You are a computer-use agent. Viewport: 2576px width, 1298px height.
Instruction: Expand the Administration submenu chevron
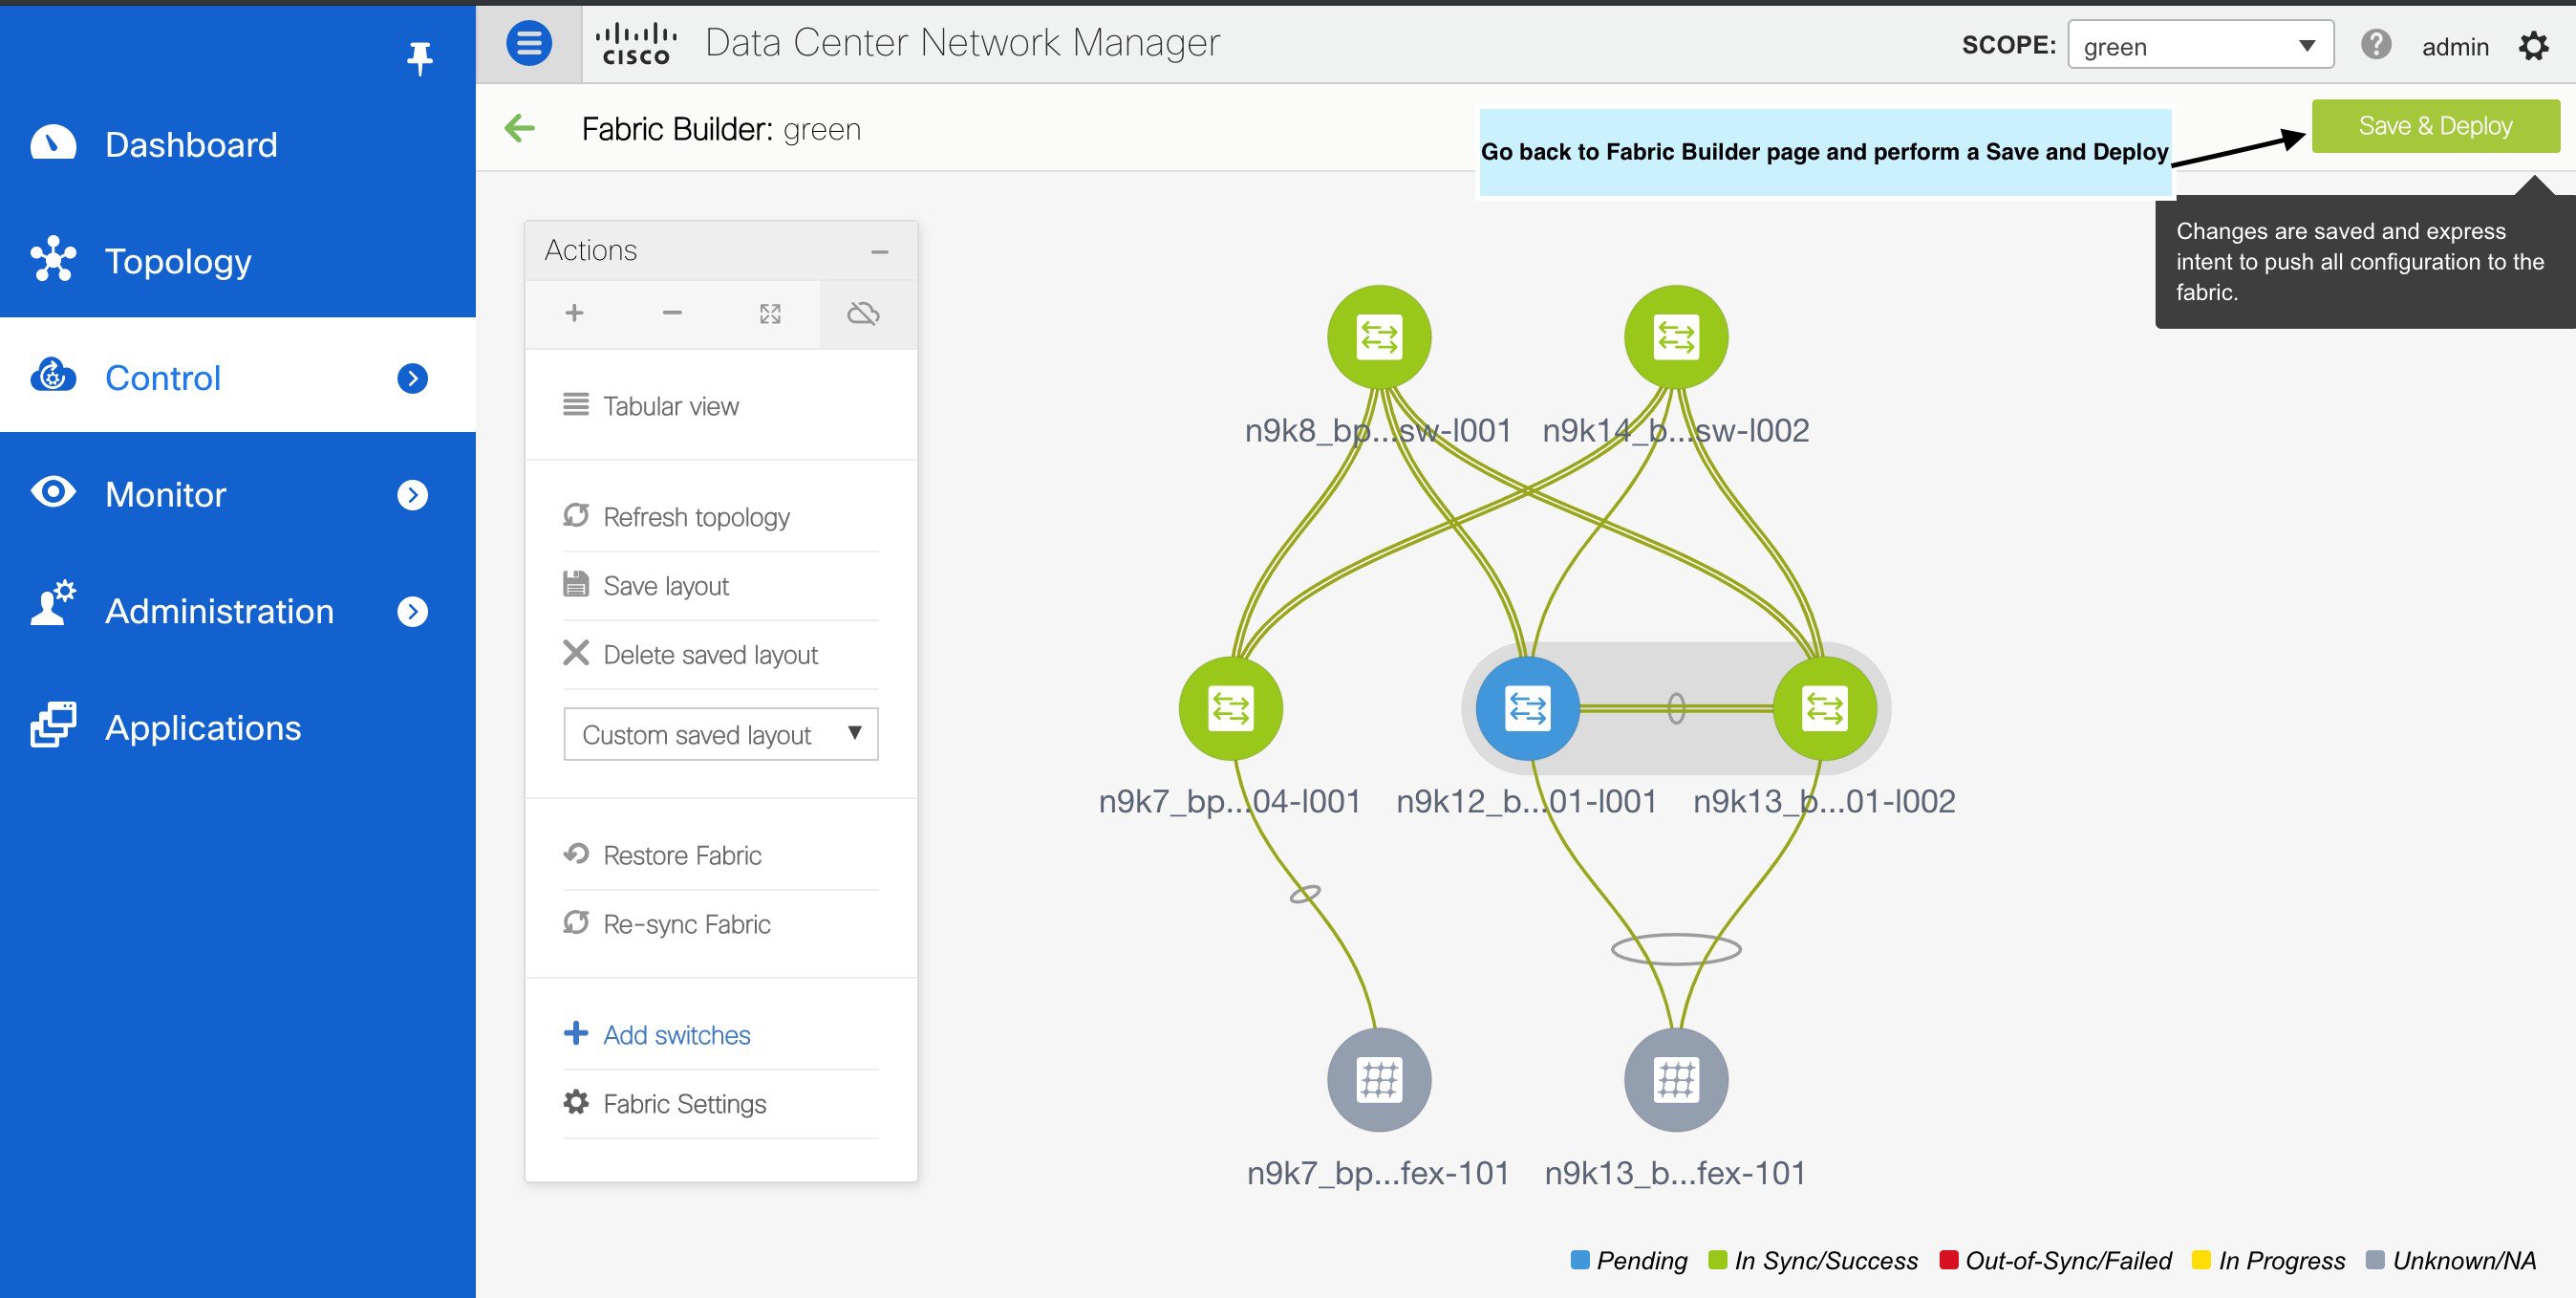click(412, 611)
